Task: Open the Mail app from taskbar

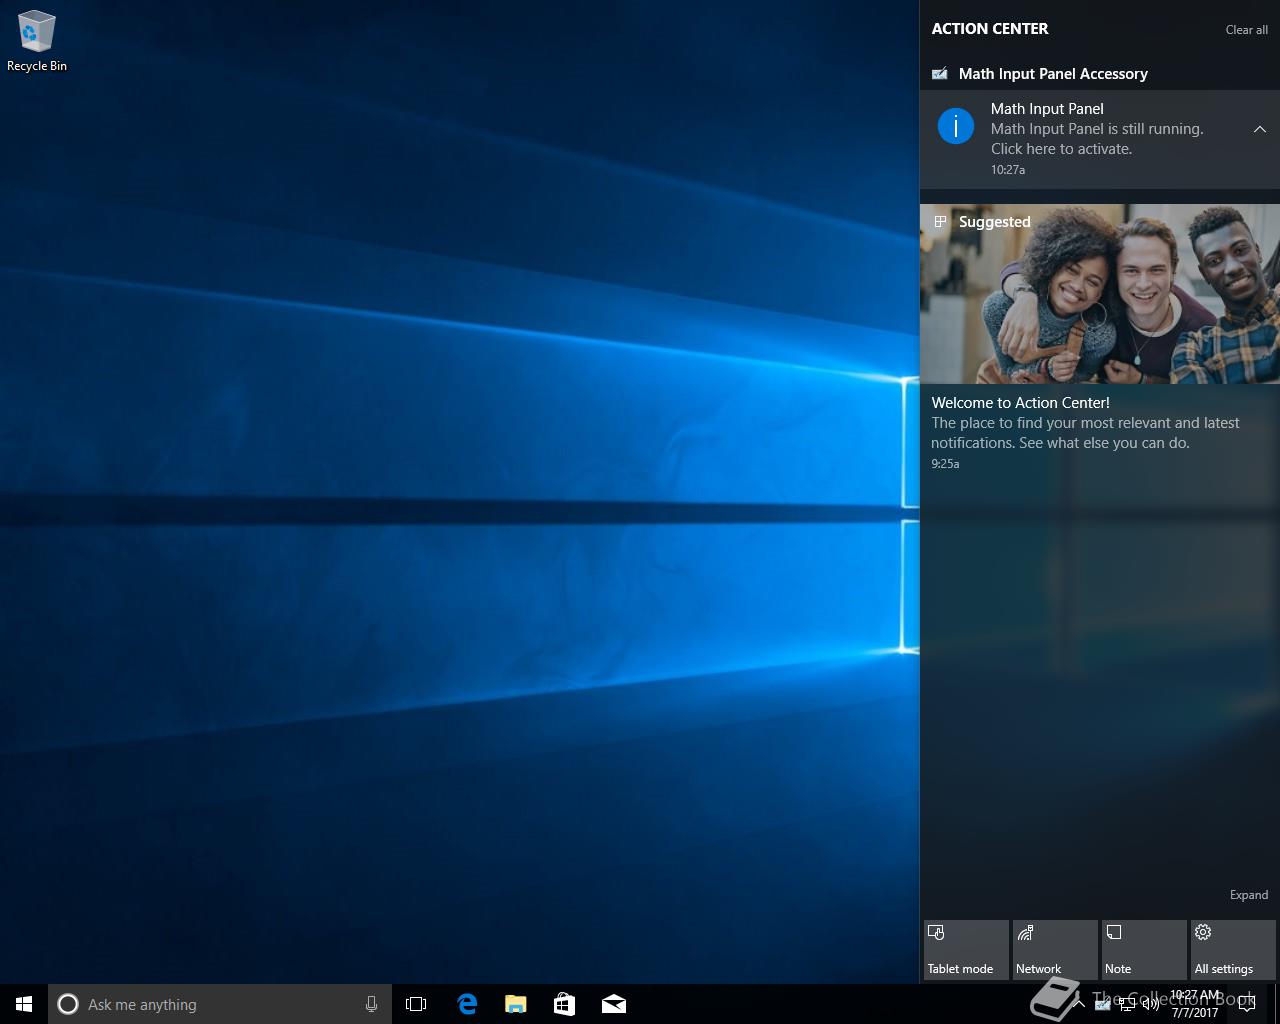Action: [x=614, y=1004]
